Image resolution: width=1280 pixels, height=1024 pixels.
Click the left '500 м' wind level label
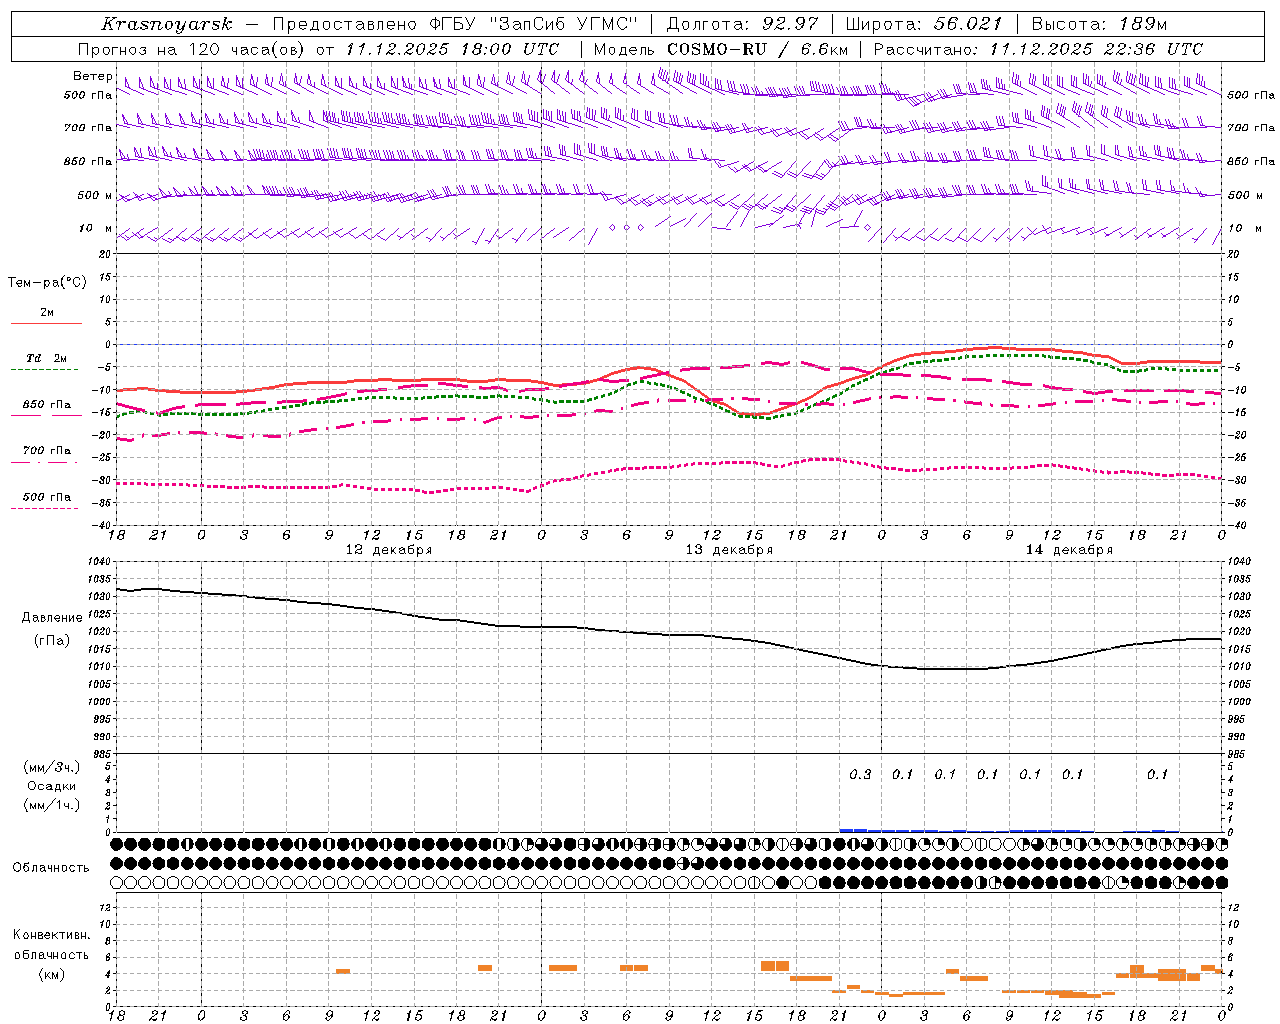click(x=95, y=195)
